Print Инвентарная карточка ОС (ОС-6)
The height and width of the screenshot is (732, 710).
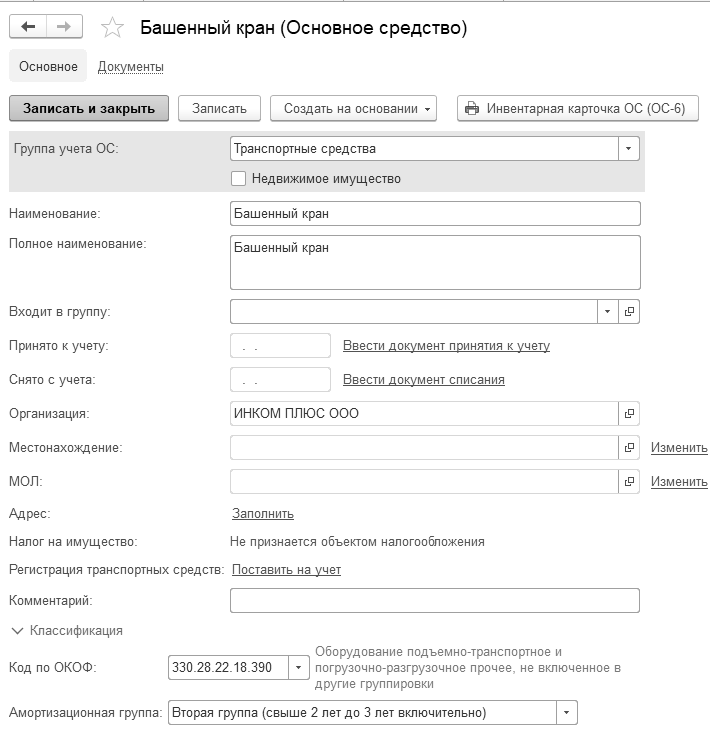[577, 108]
